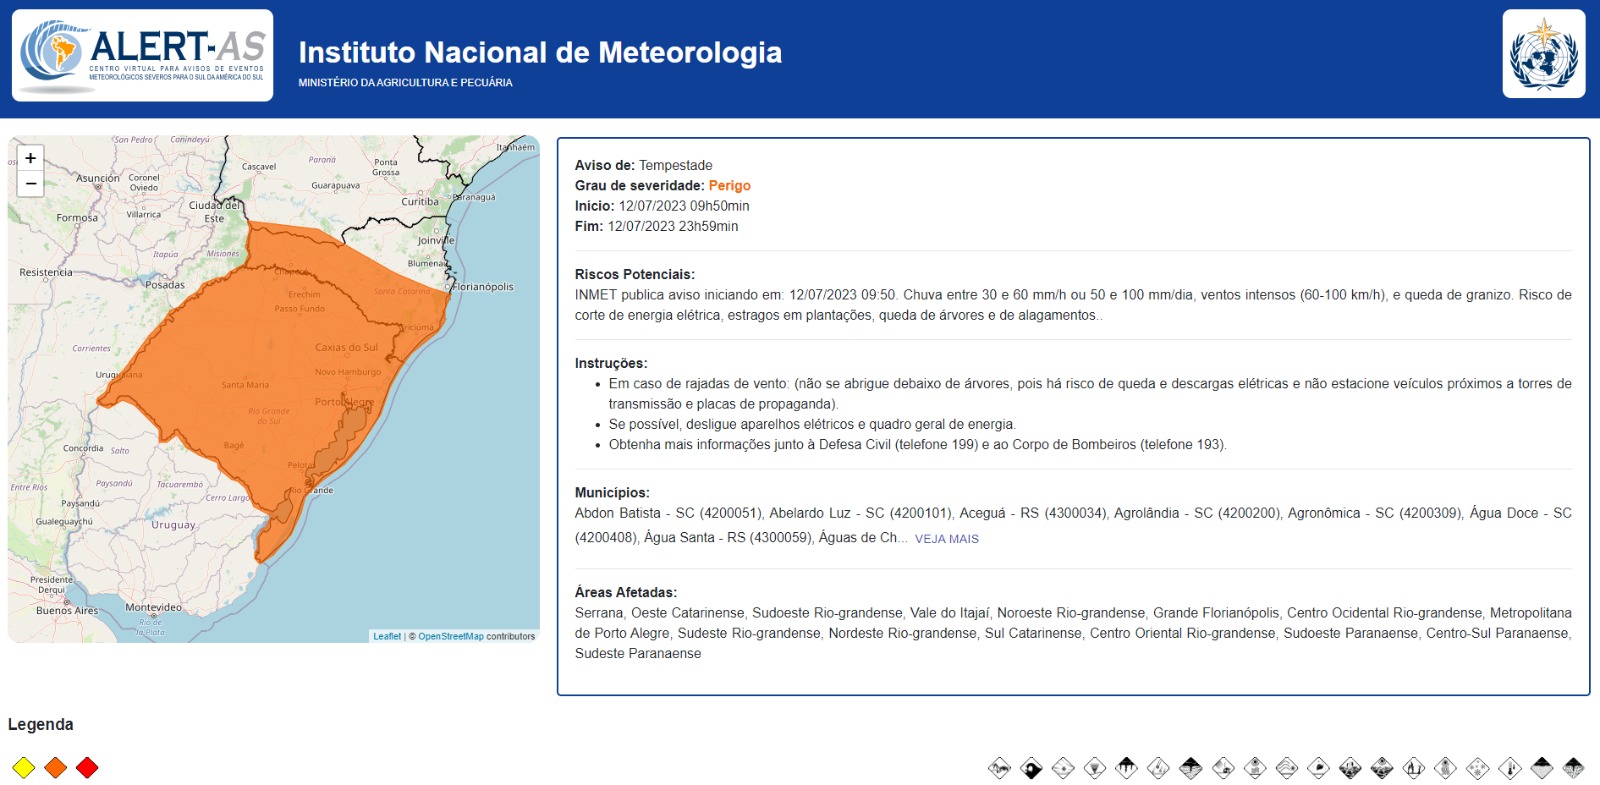This screenshot has height=785, width=1600.
Task: Click the Riscos Potenciais heading
Action: (634, 274)
